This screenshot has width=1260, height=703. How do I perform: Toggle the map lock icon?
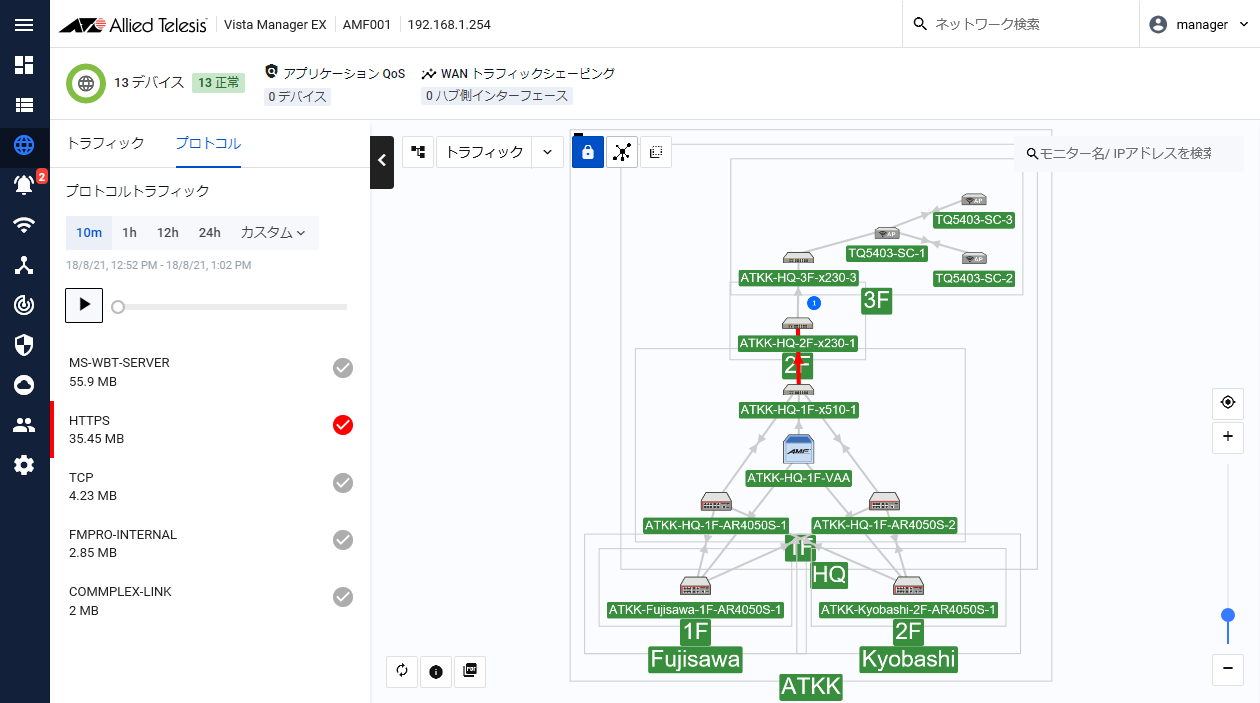[588, 152]
